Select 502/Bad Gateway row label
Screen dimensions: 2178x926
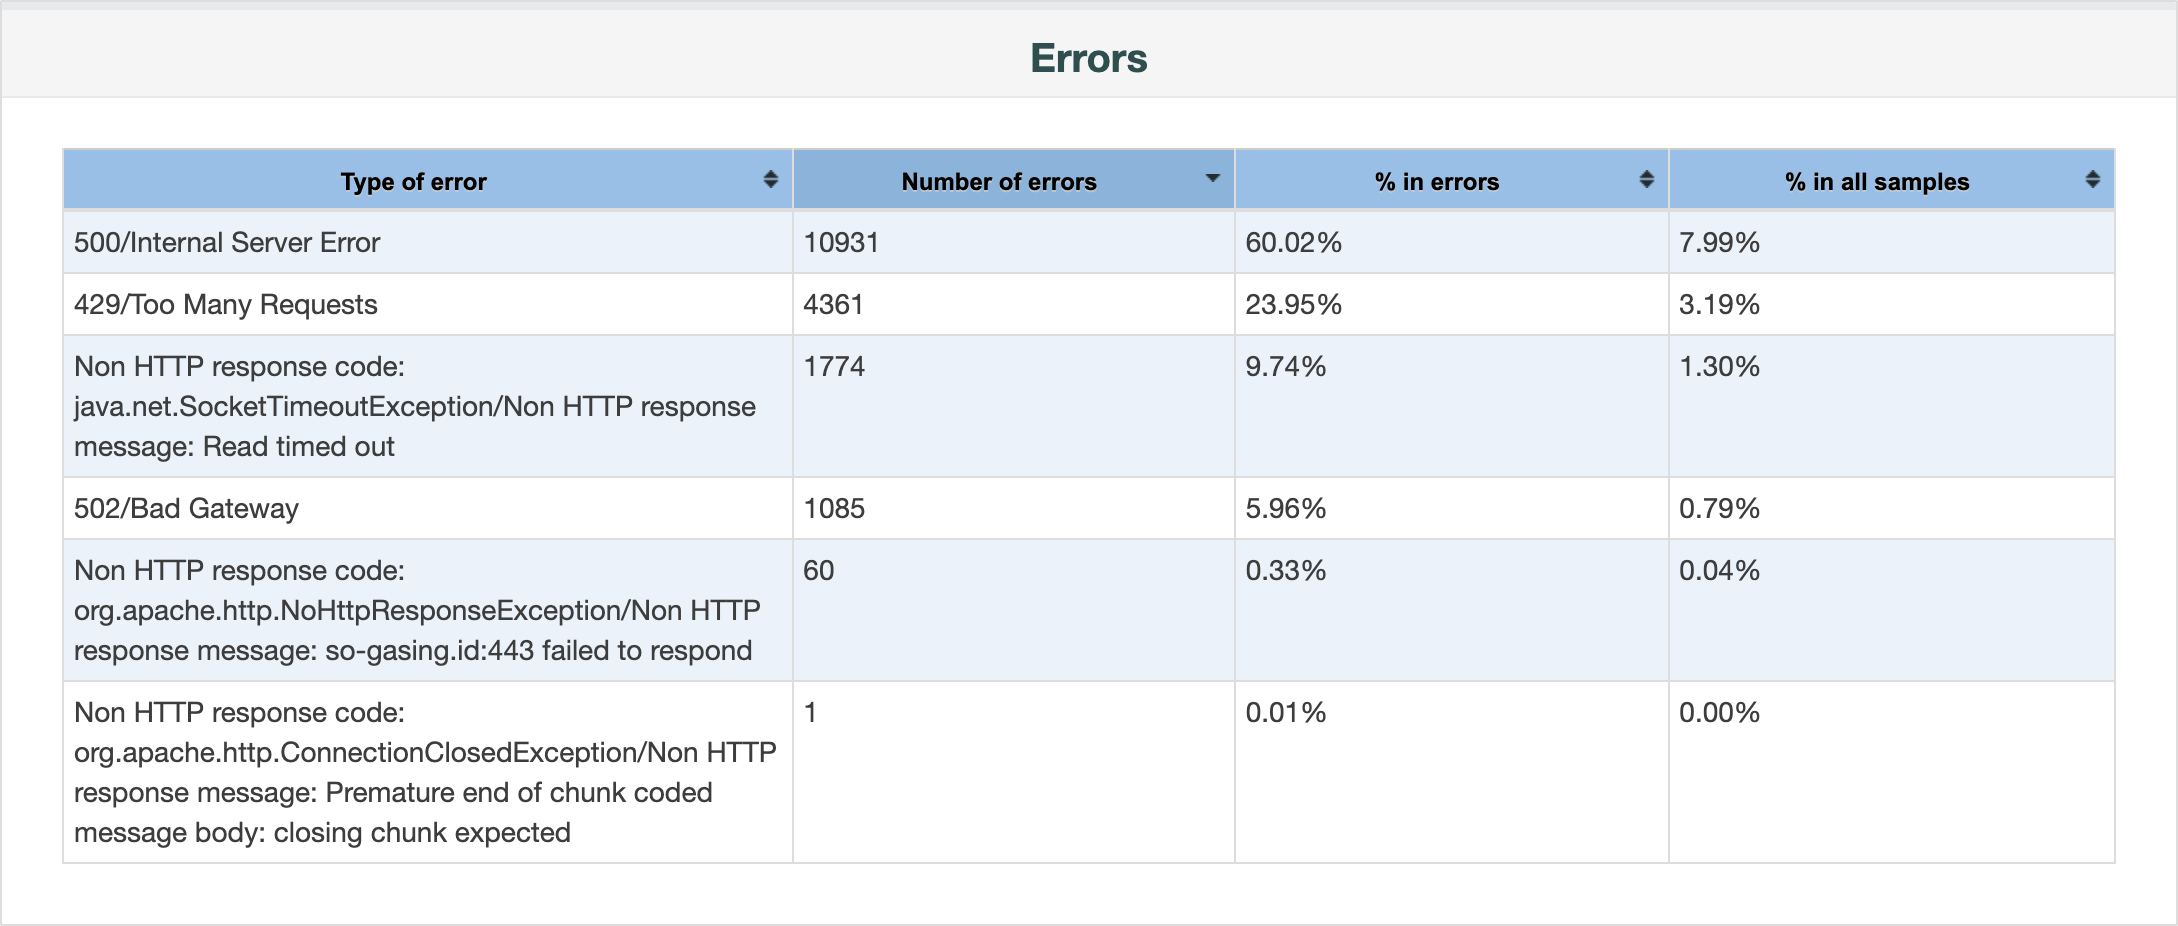click(x=186, y=508)
